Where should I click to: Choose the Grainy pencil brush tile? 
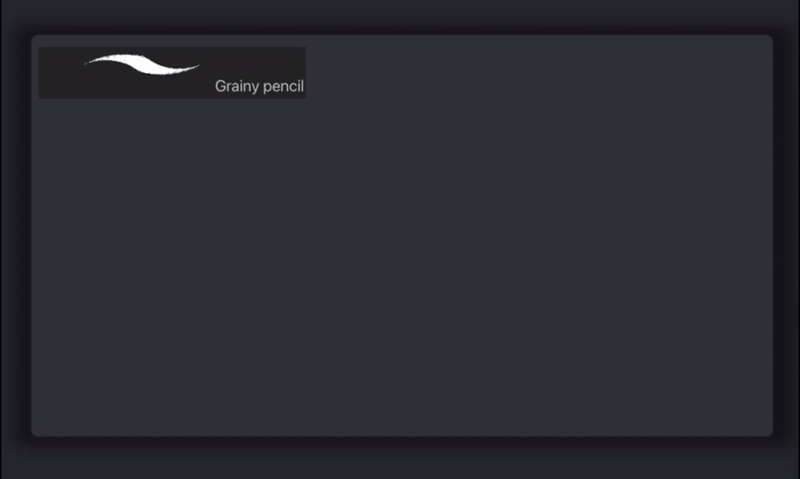click(x=172, y=72)
